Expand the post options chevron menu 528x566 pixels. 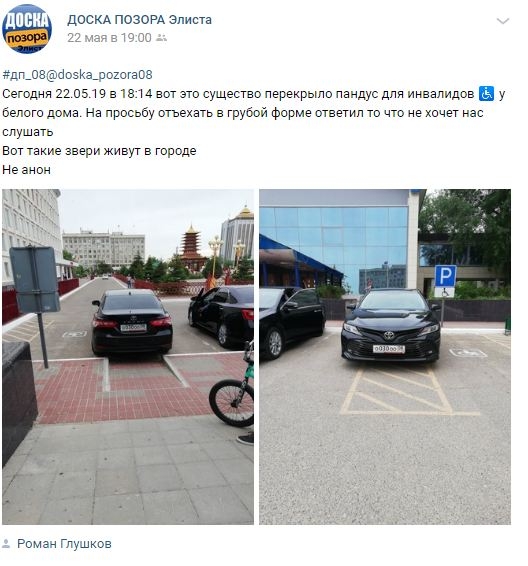(502, 21)
